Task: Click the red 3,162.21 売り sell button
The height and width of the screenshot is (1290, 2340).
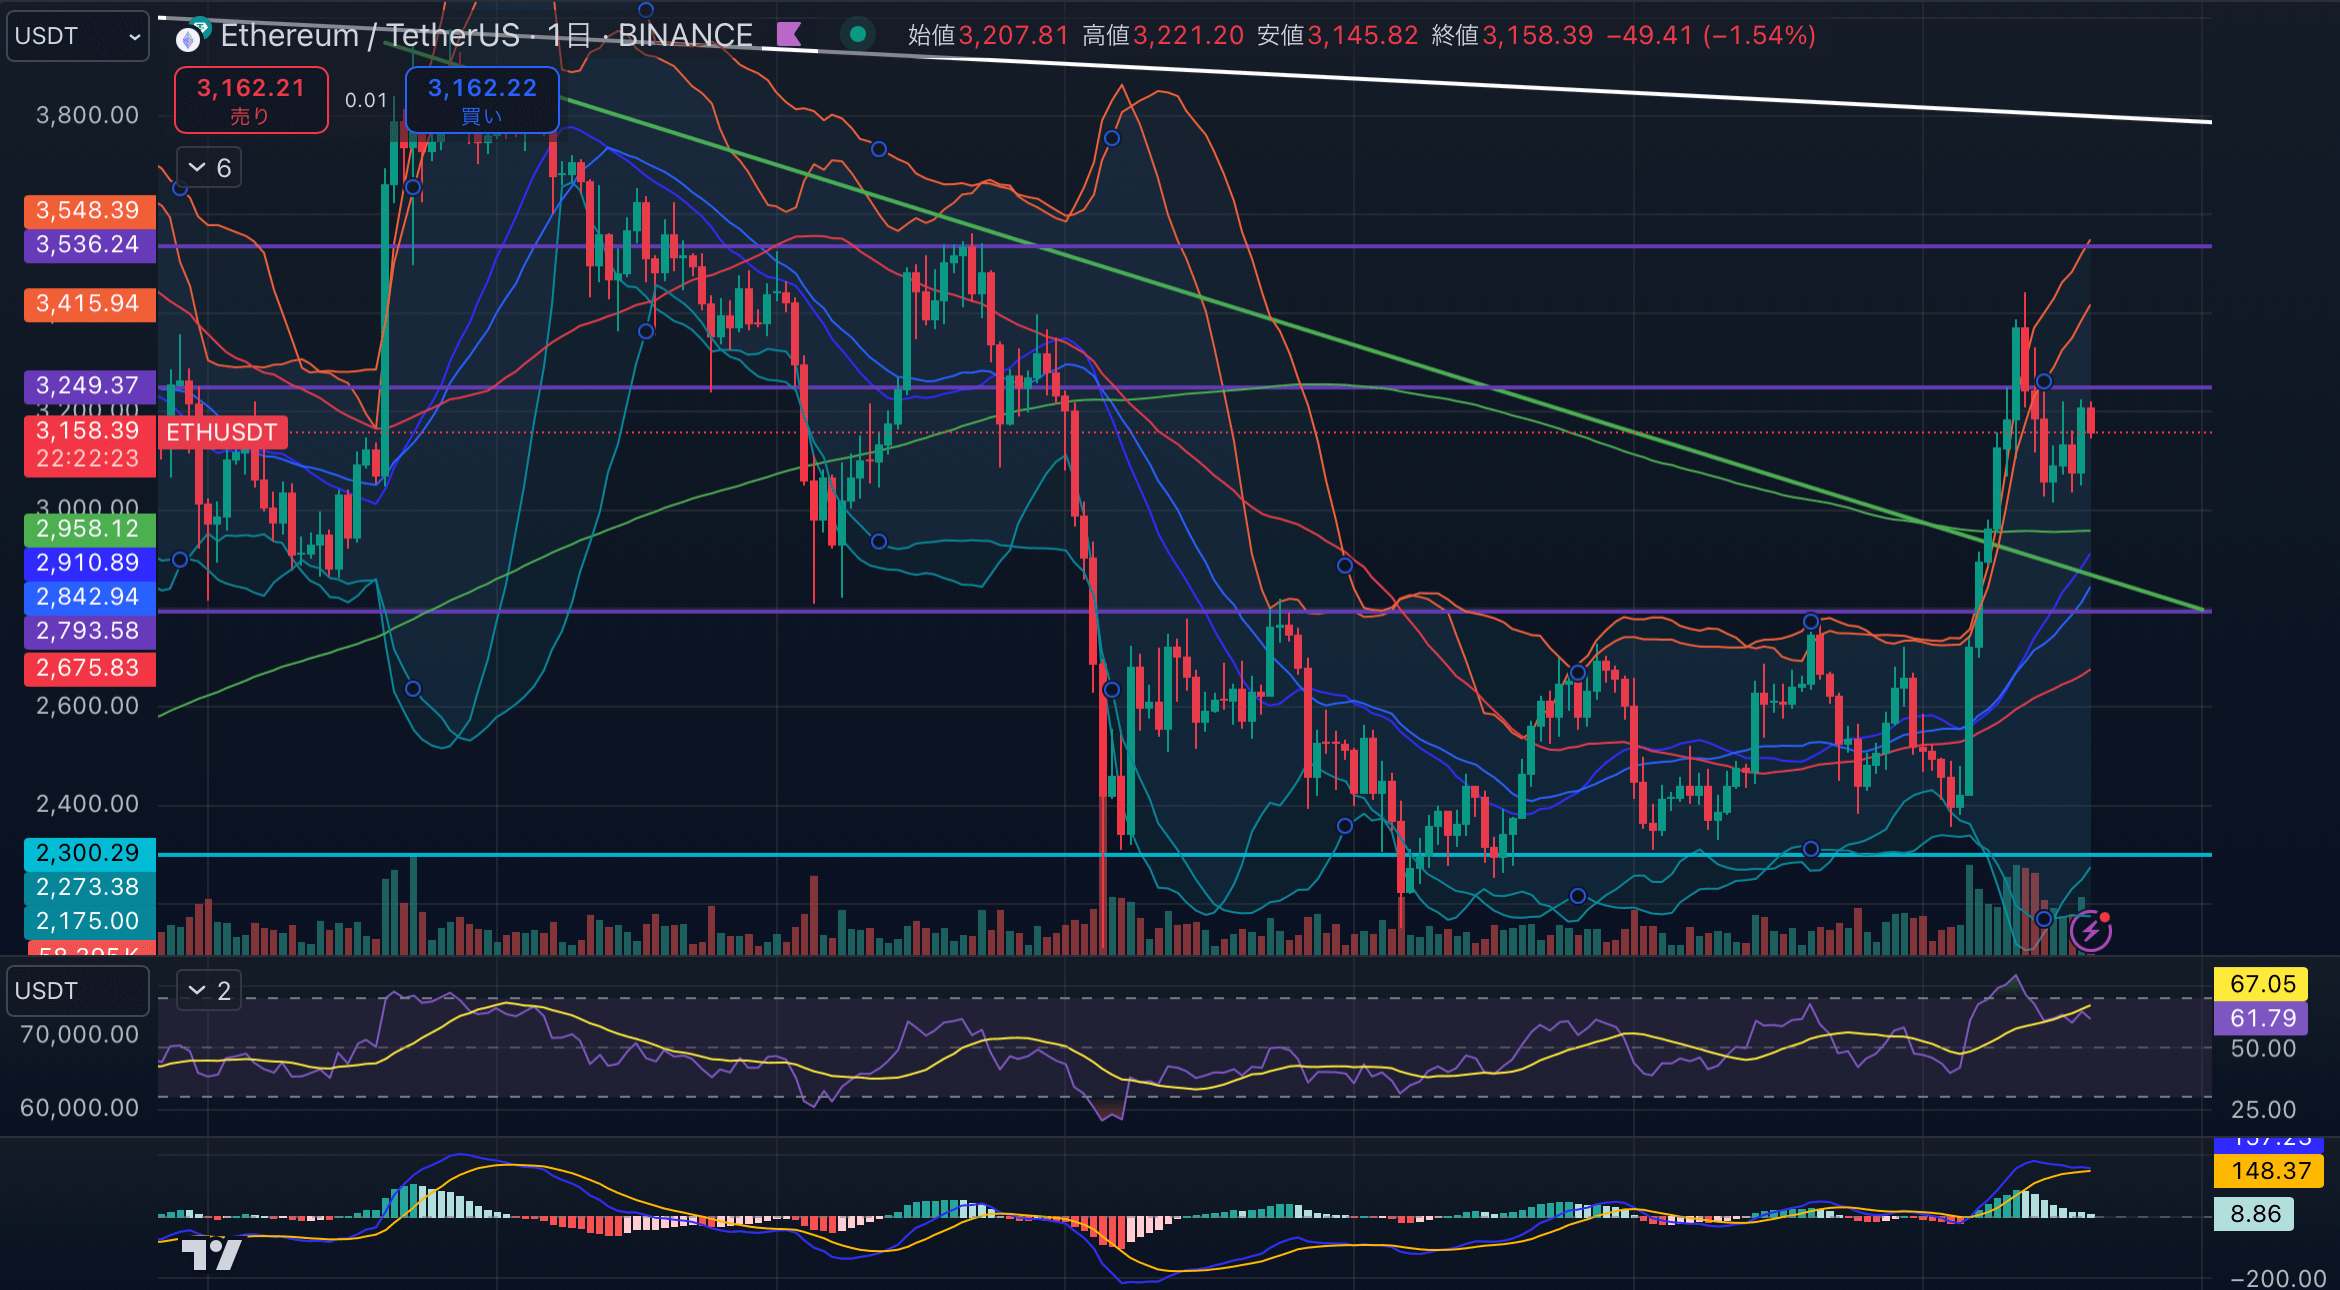Action: [251, 100]
